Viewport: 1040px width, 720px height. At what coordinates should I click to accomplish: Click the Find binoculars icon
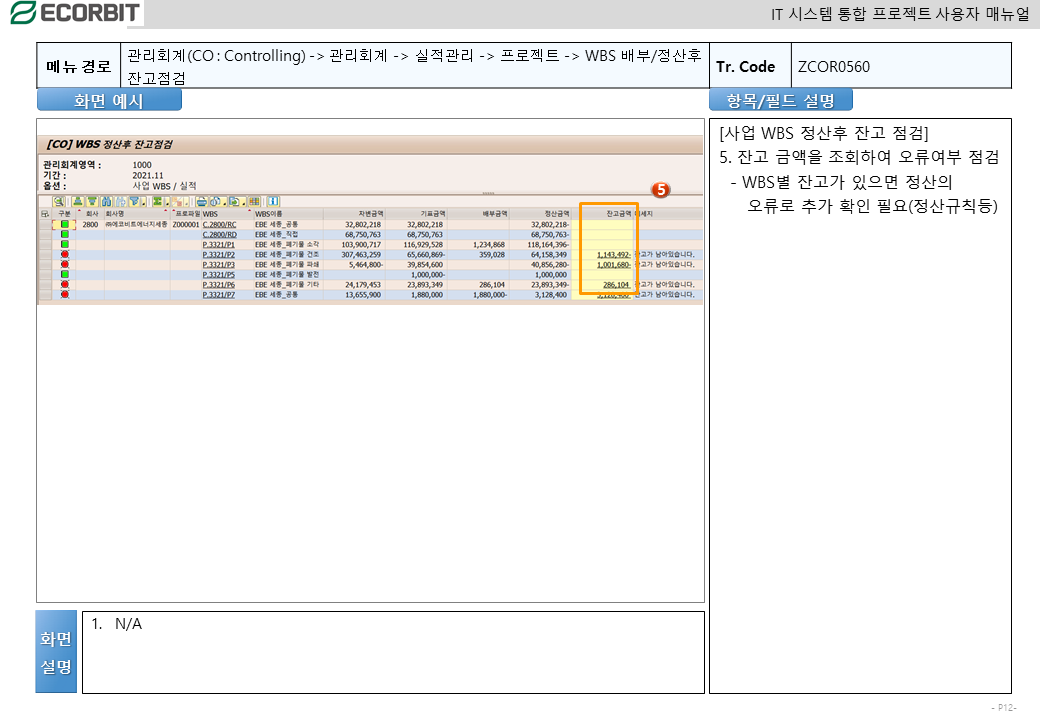(x=106, y=201)
